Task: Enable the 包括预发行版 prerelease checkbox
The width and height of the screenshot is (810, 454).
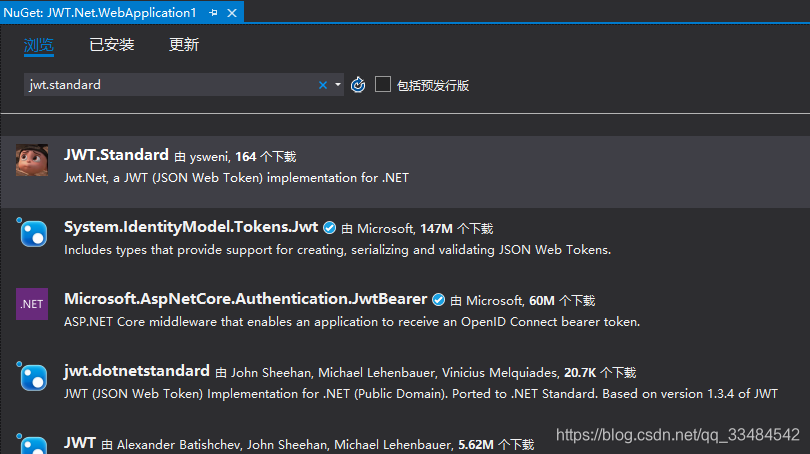Action: (383, 84)
